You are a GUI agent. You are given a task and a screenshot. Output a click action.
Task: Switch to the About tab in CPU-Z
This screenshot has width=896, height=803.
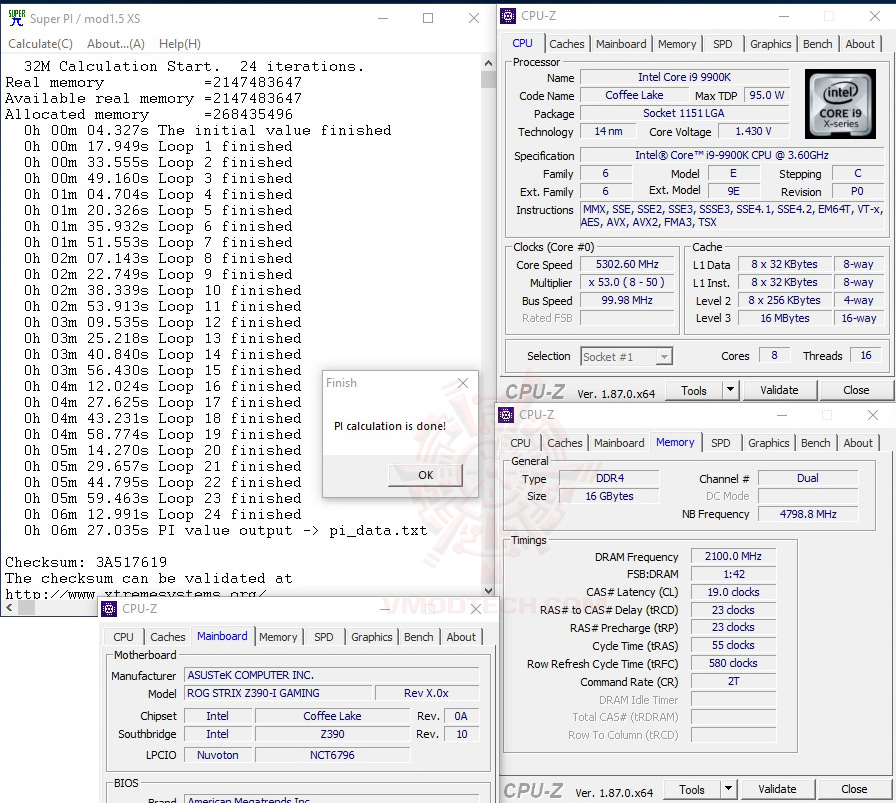pos(860,44)
